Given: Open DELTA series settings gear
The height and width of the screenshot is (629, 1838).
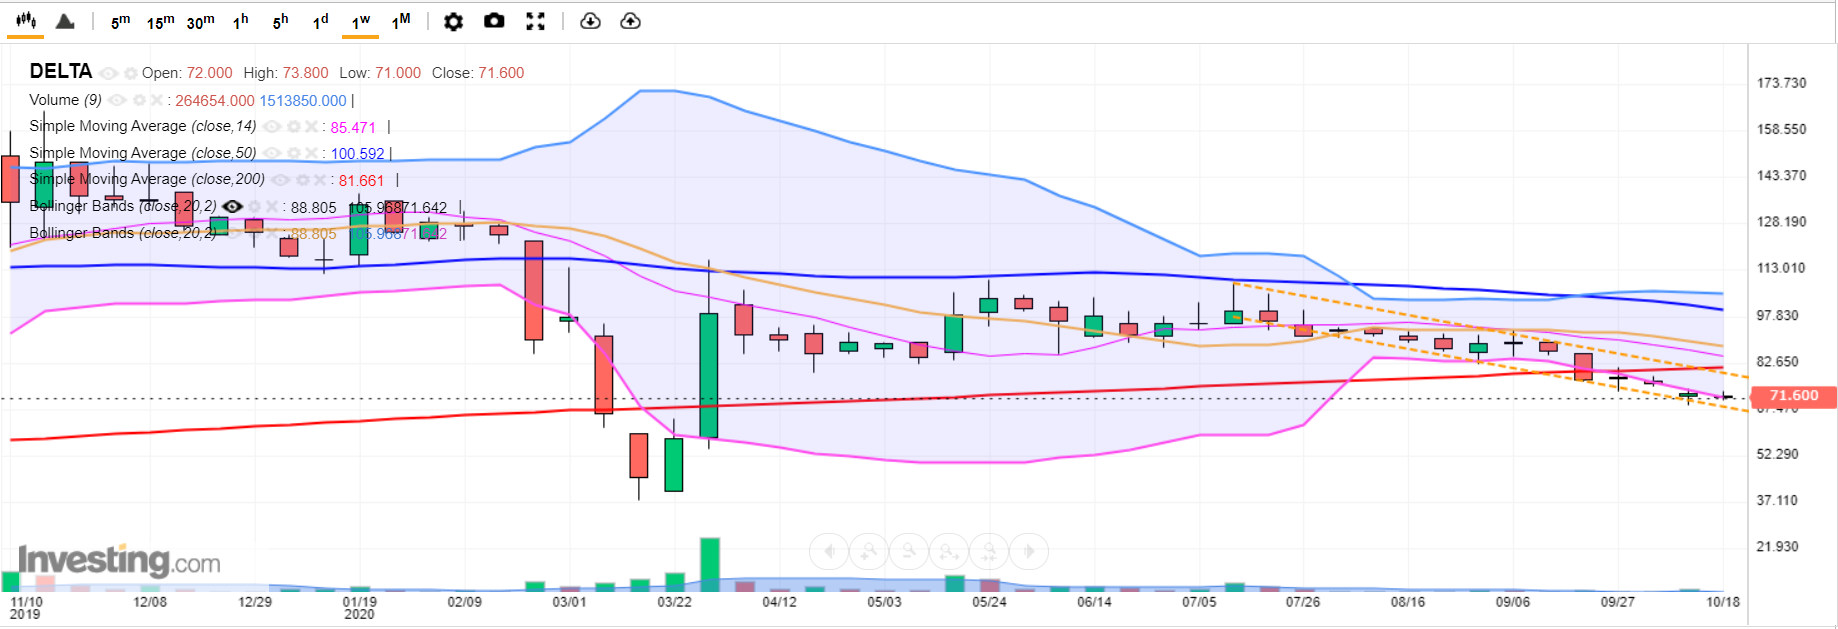Looking at the screenshot, I should (131, 73).
